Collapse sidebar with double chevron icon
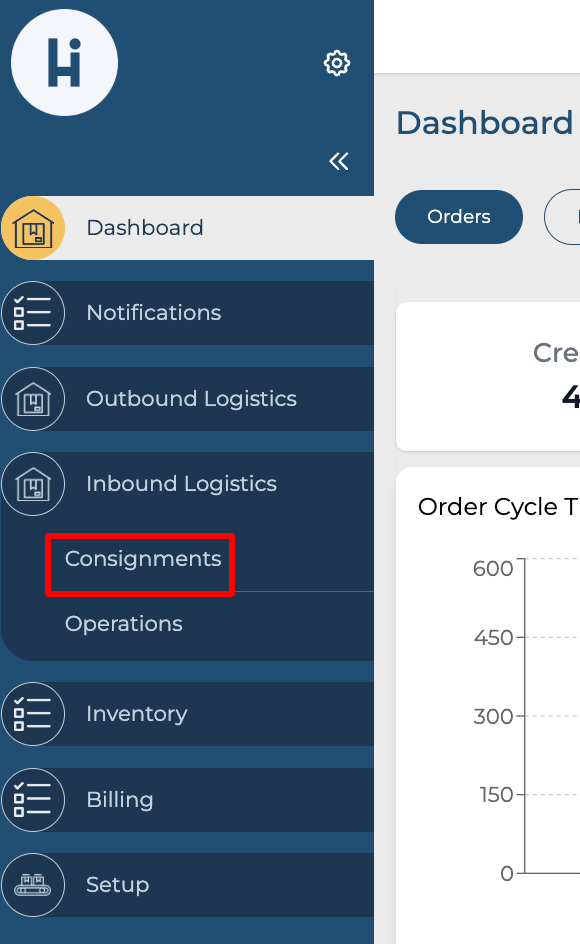Screen dimensions: 580x944 (x=338, y=161)
